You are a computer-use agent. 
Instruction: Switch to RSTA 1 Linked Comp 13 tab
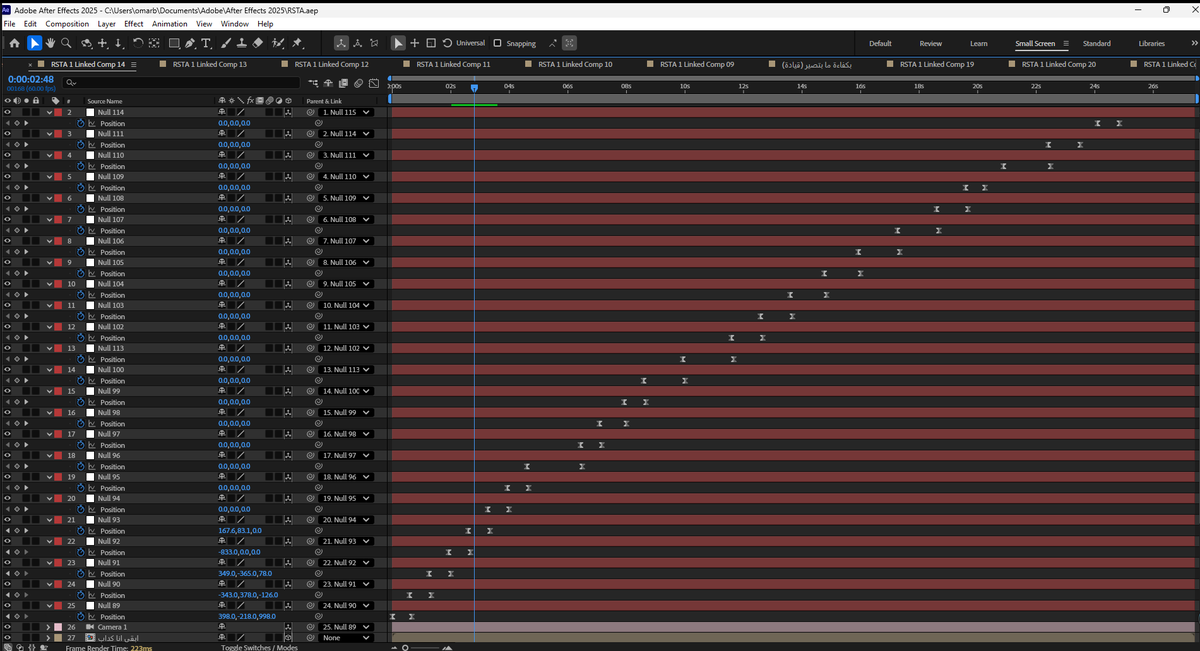(x=209, y=64)
